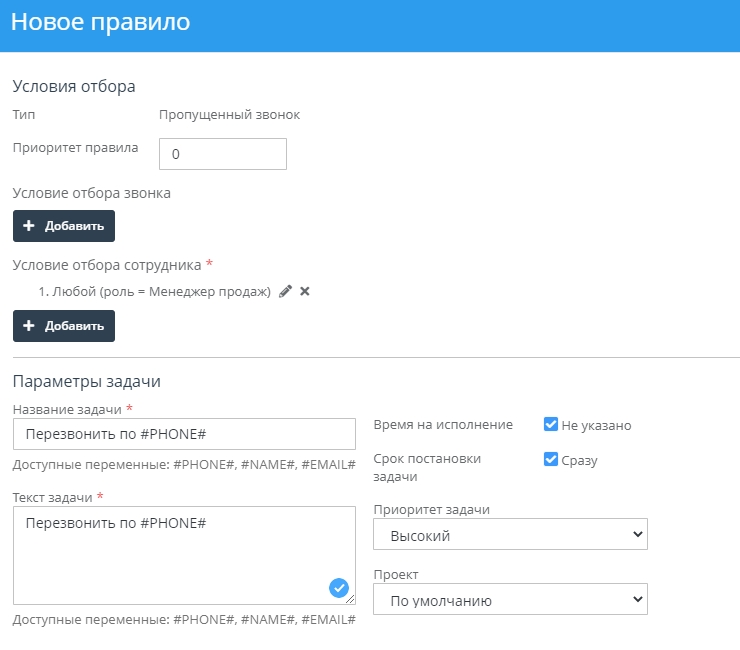The height and width of the screenshot is (650, 740).
Task: Toggle the "Сразу" task deadline checkbox
Action: (x=550, y=459)
